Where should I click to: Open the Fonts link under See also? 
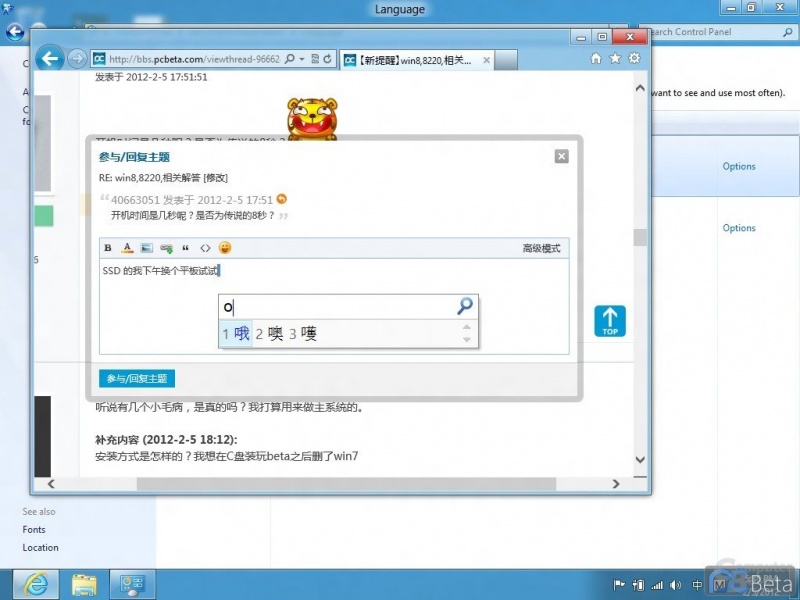pyautogui.click(x=34, y=530)
